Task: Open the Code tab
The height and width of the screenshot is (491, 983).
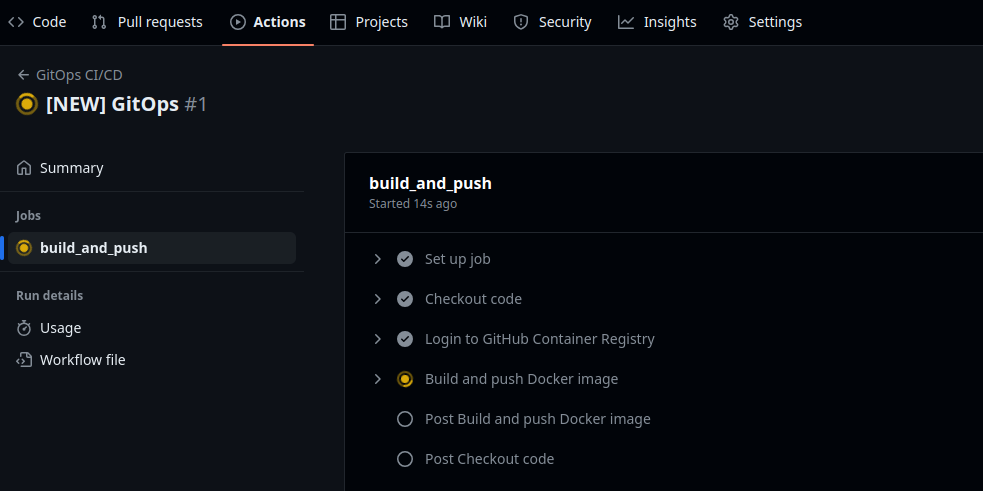Action: pos(36,22)
